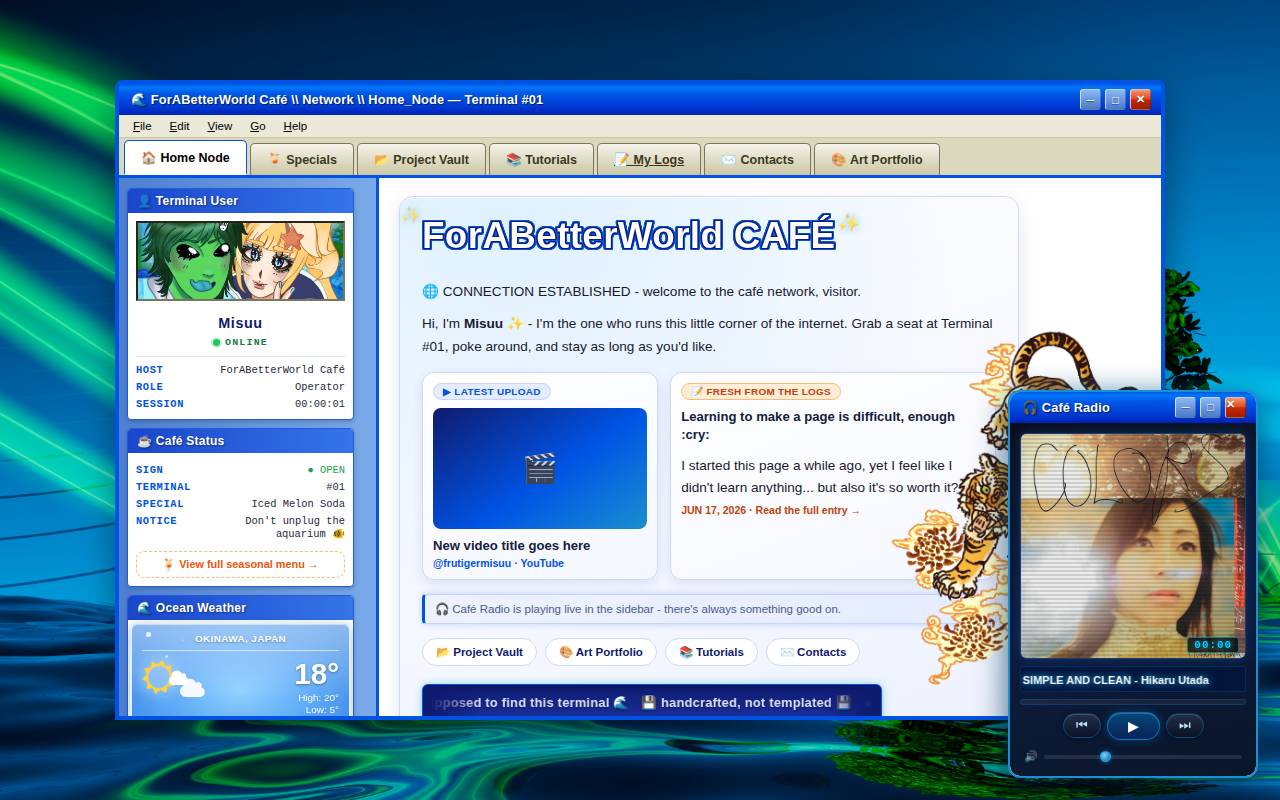Click the Project Vault pill button
Image resolution: width=1280 pixels, height=800 pixels.
click(479, 652)
